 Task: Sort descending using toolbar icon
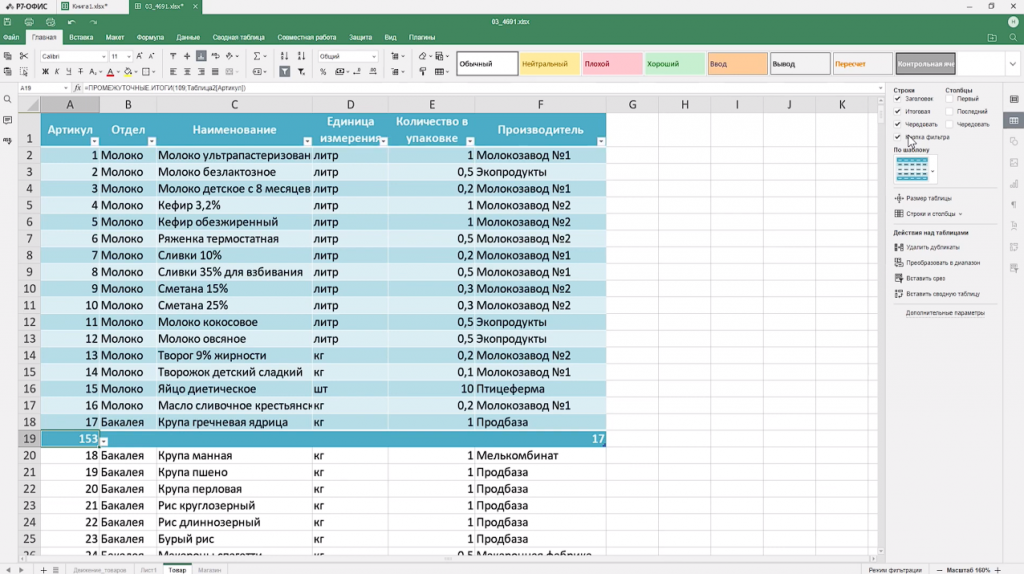click(x=301, y=56)
